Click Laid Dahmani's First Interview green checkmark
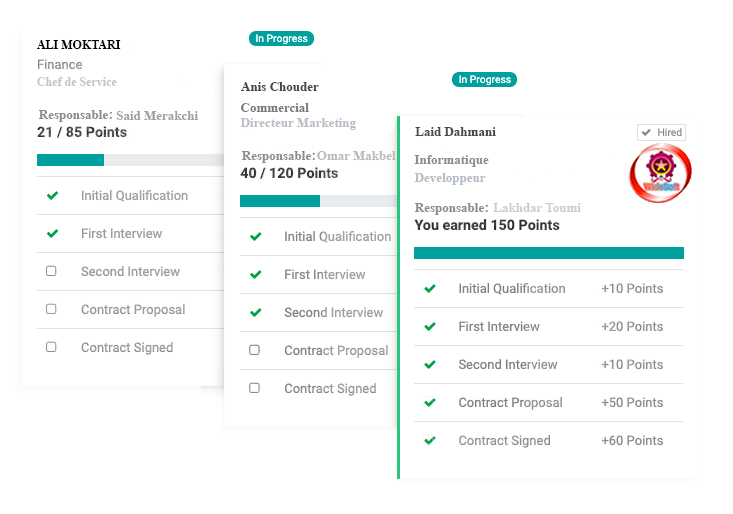 coord(430,326)
